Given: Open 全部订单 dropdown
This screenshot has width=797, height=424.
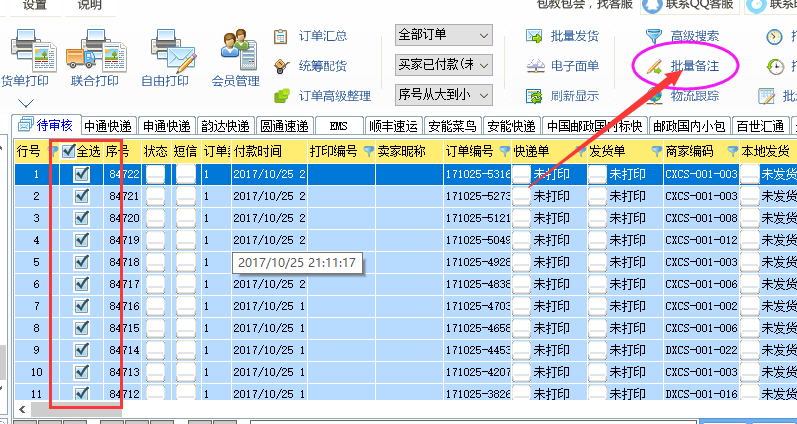Looking at the screenshot, I should tap(444, 35).
